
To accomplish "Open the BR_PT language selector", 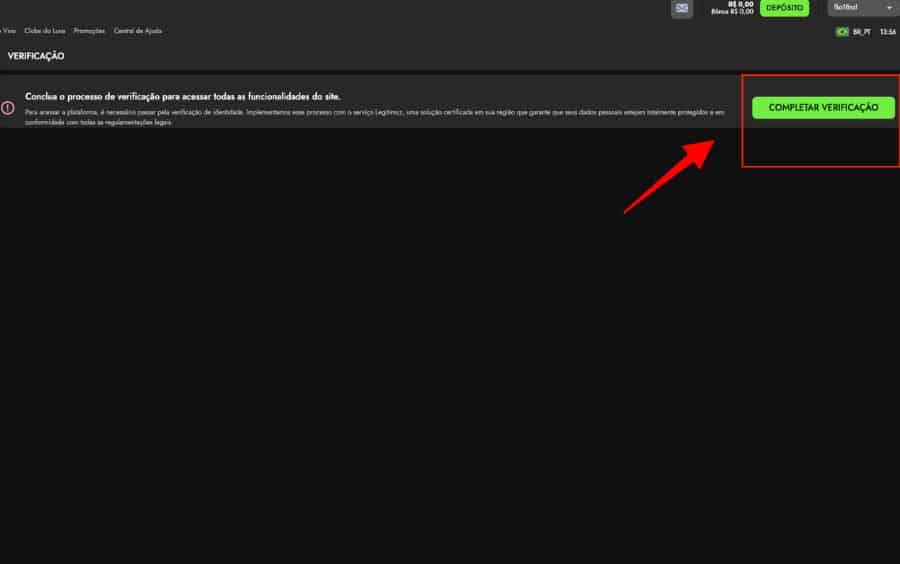I will (861, 32).
